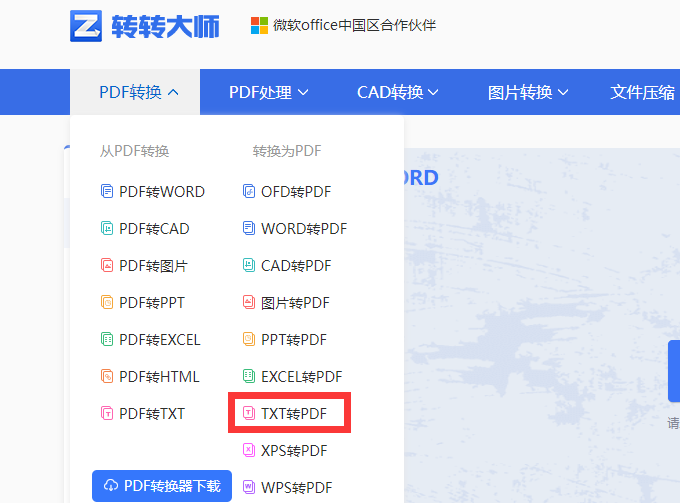680x503 pixels.
Task: Open the PDF转换 navigation tab
Action: pos(135,92)
